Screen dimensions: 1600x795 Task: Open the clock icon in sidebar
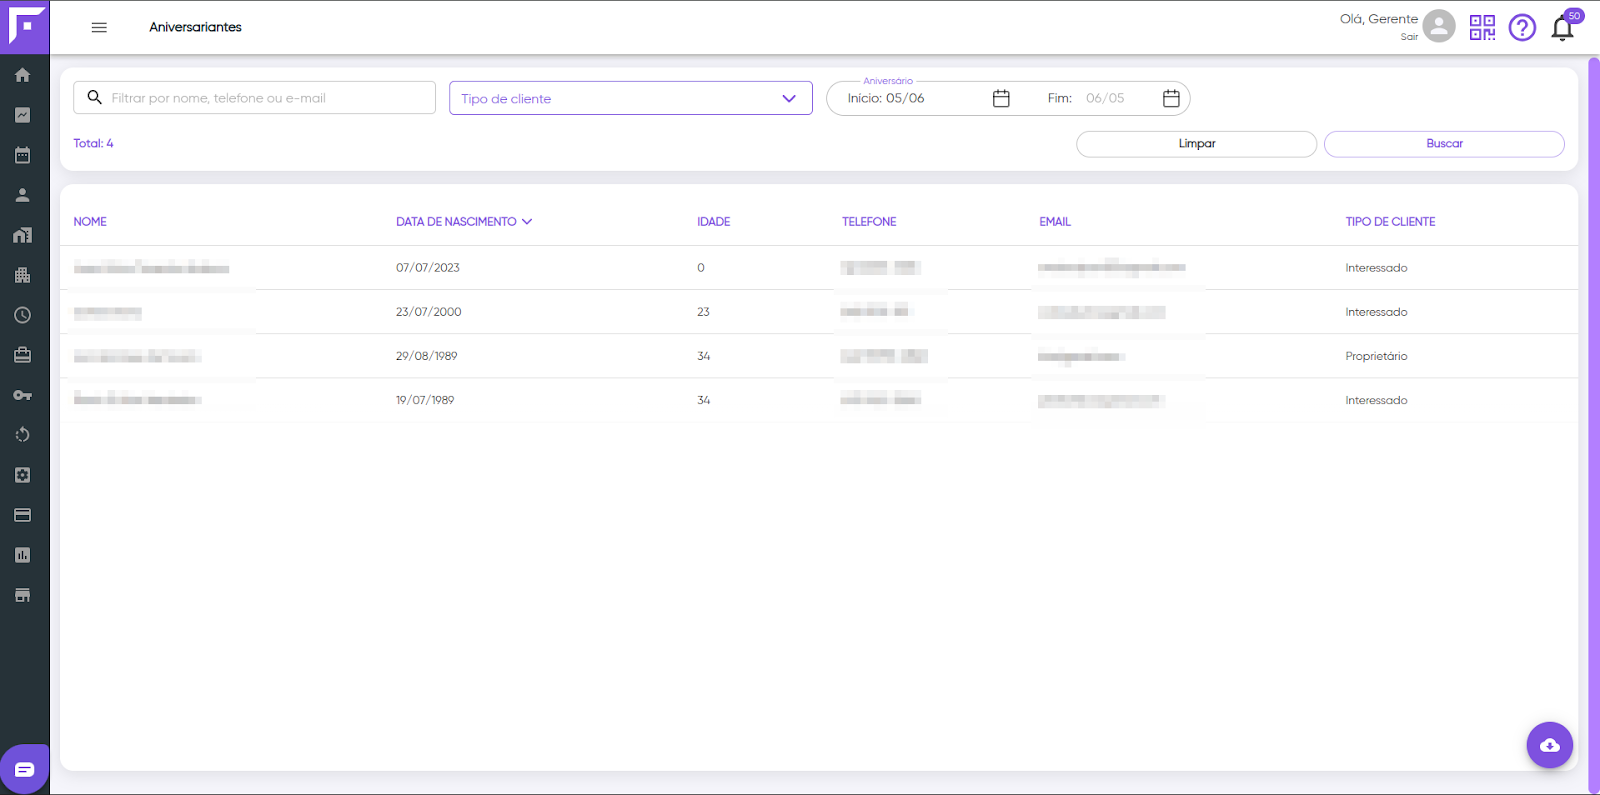coord(22,315)
